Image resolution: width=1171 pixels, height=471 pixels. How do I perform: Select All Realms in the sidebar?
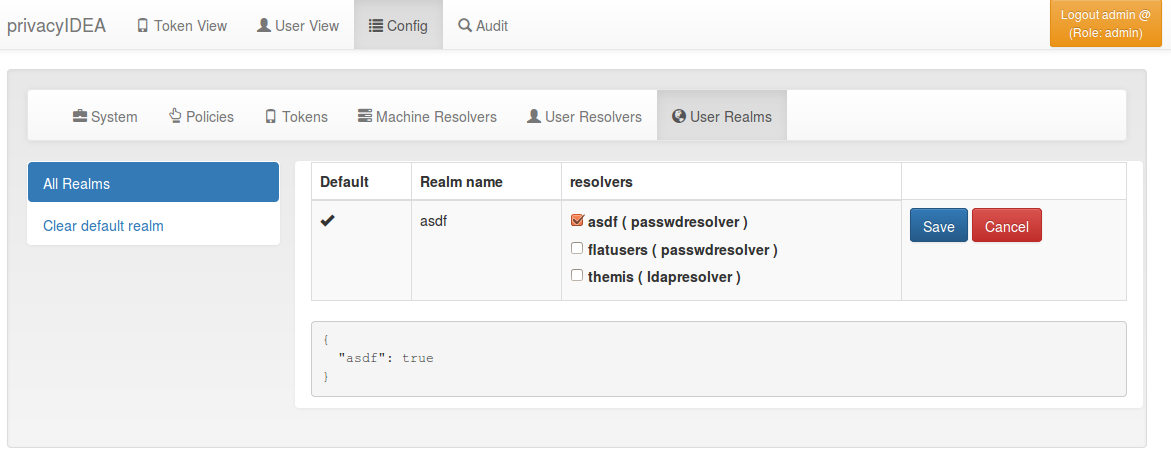[x=153, y=183]
